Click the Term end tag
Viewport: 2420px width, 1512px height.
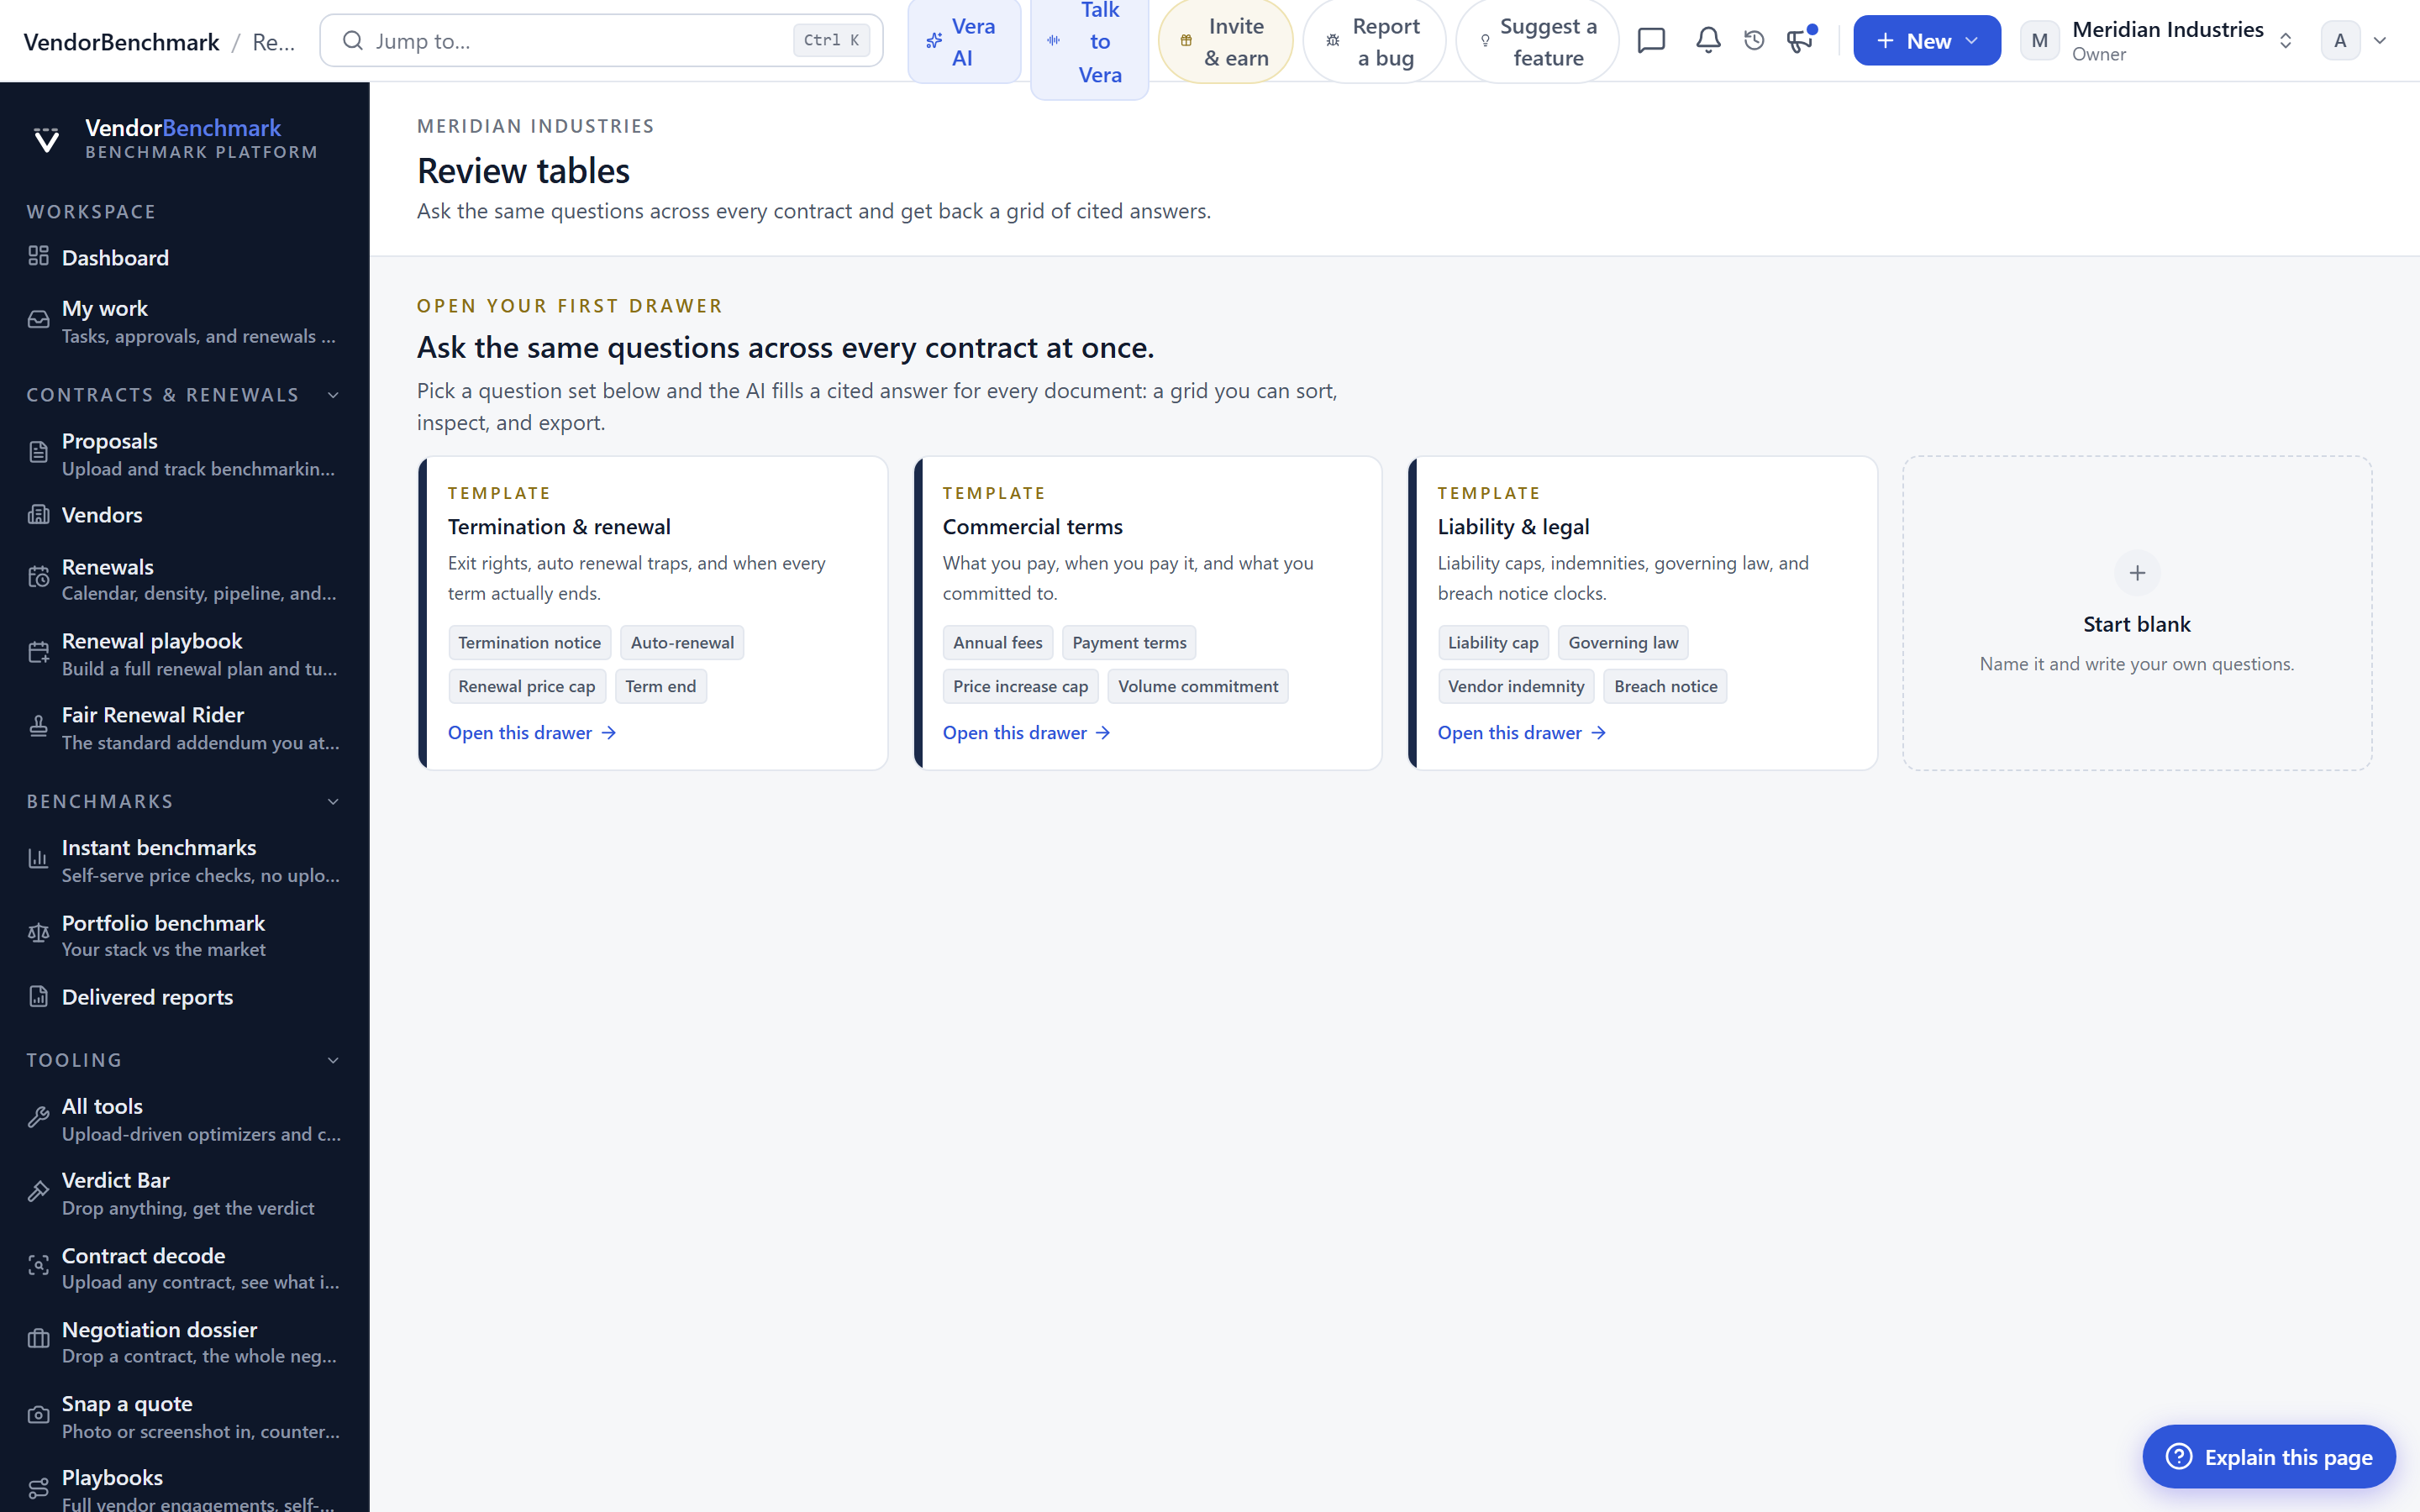pos(660,686)
